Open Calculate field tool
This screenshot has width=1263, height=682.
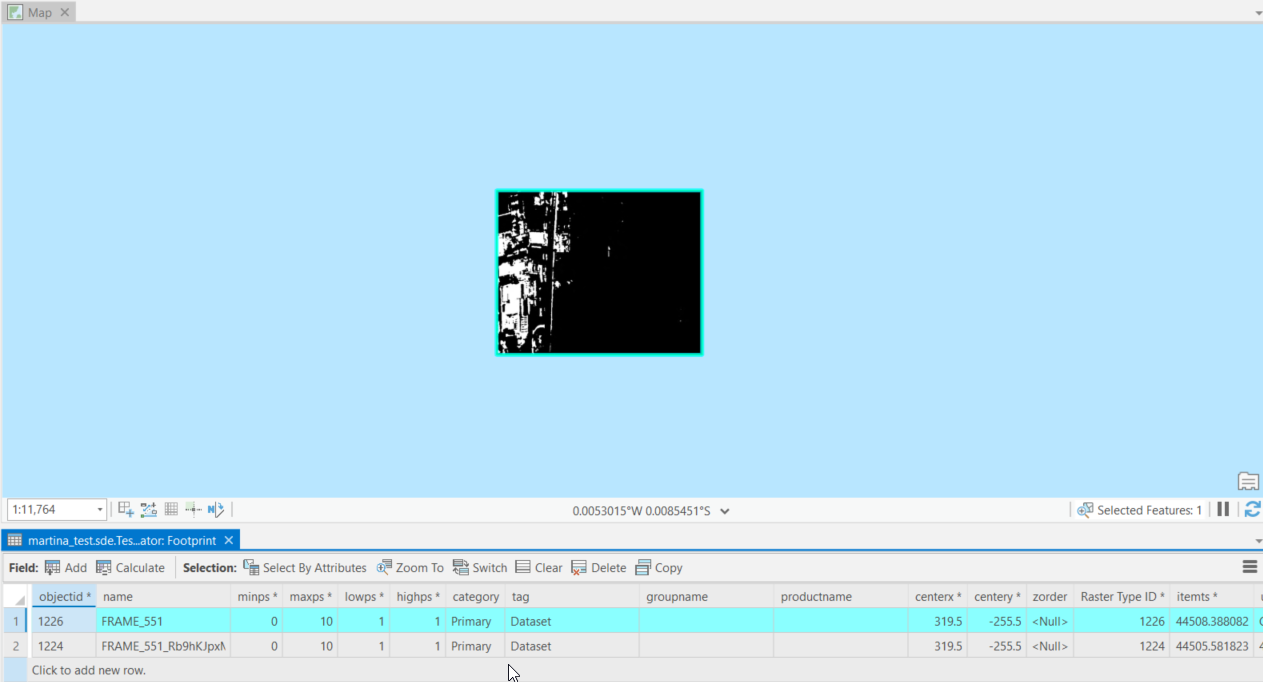[130, 567]
